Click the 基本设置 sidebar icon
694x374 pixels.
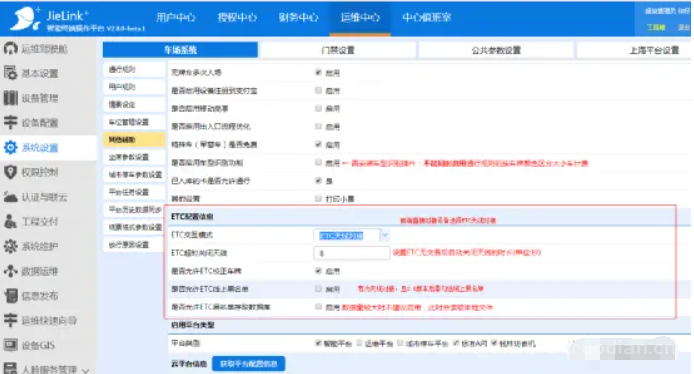[x=10, y=73]
